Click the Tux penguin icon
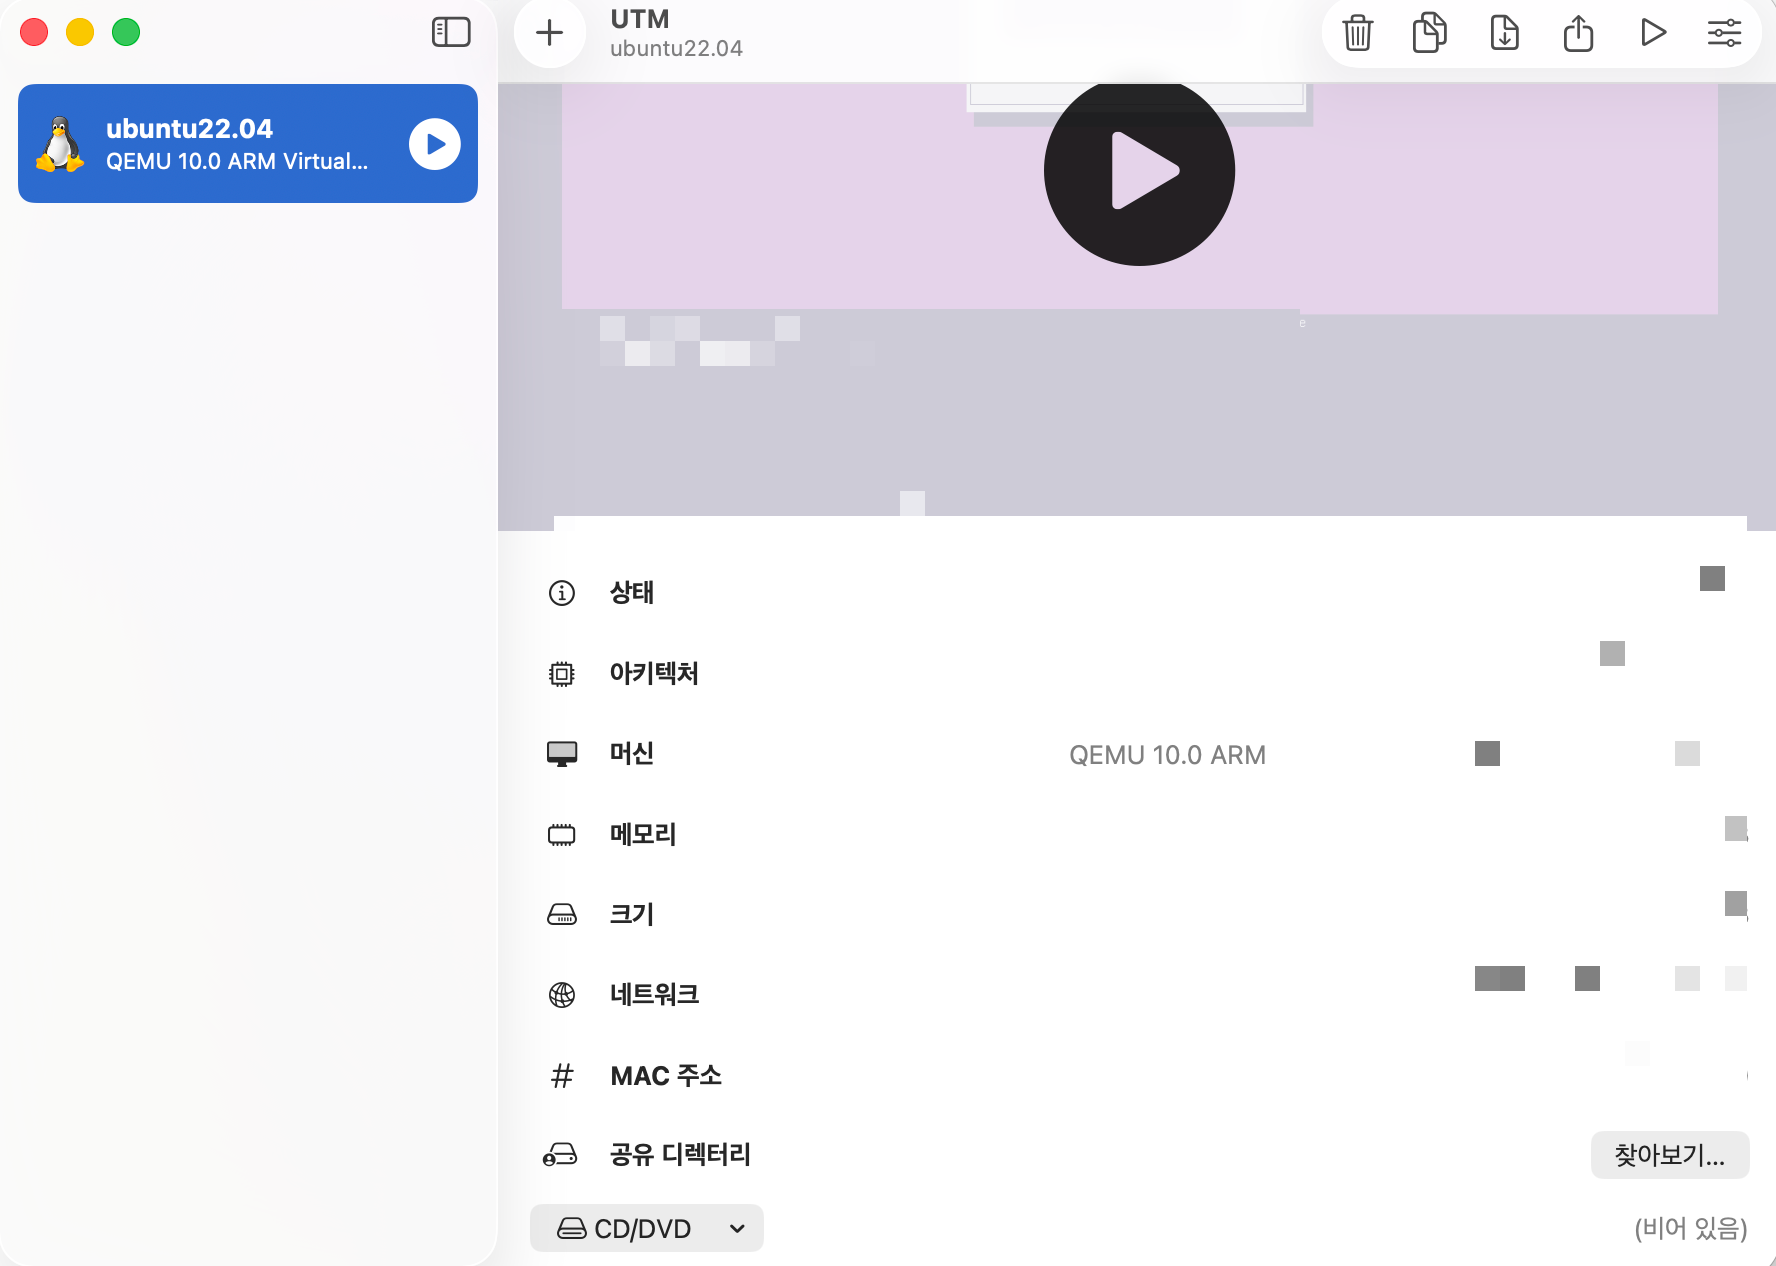This screenshot has height=1266, width=1776. tap(60, 145)
